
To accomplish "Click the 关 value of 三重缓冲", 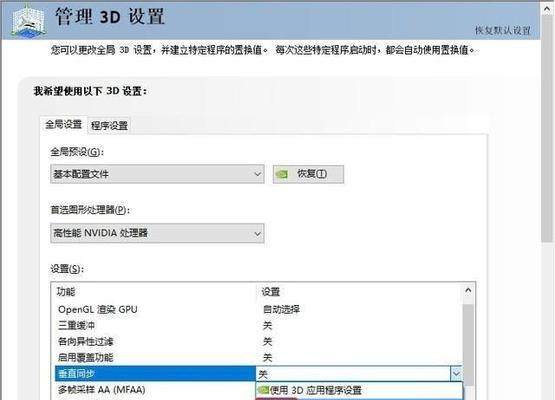I will click(267, 325).
